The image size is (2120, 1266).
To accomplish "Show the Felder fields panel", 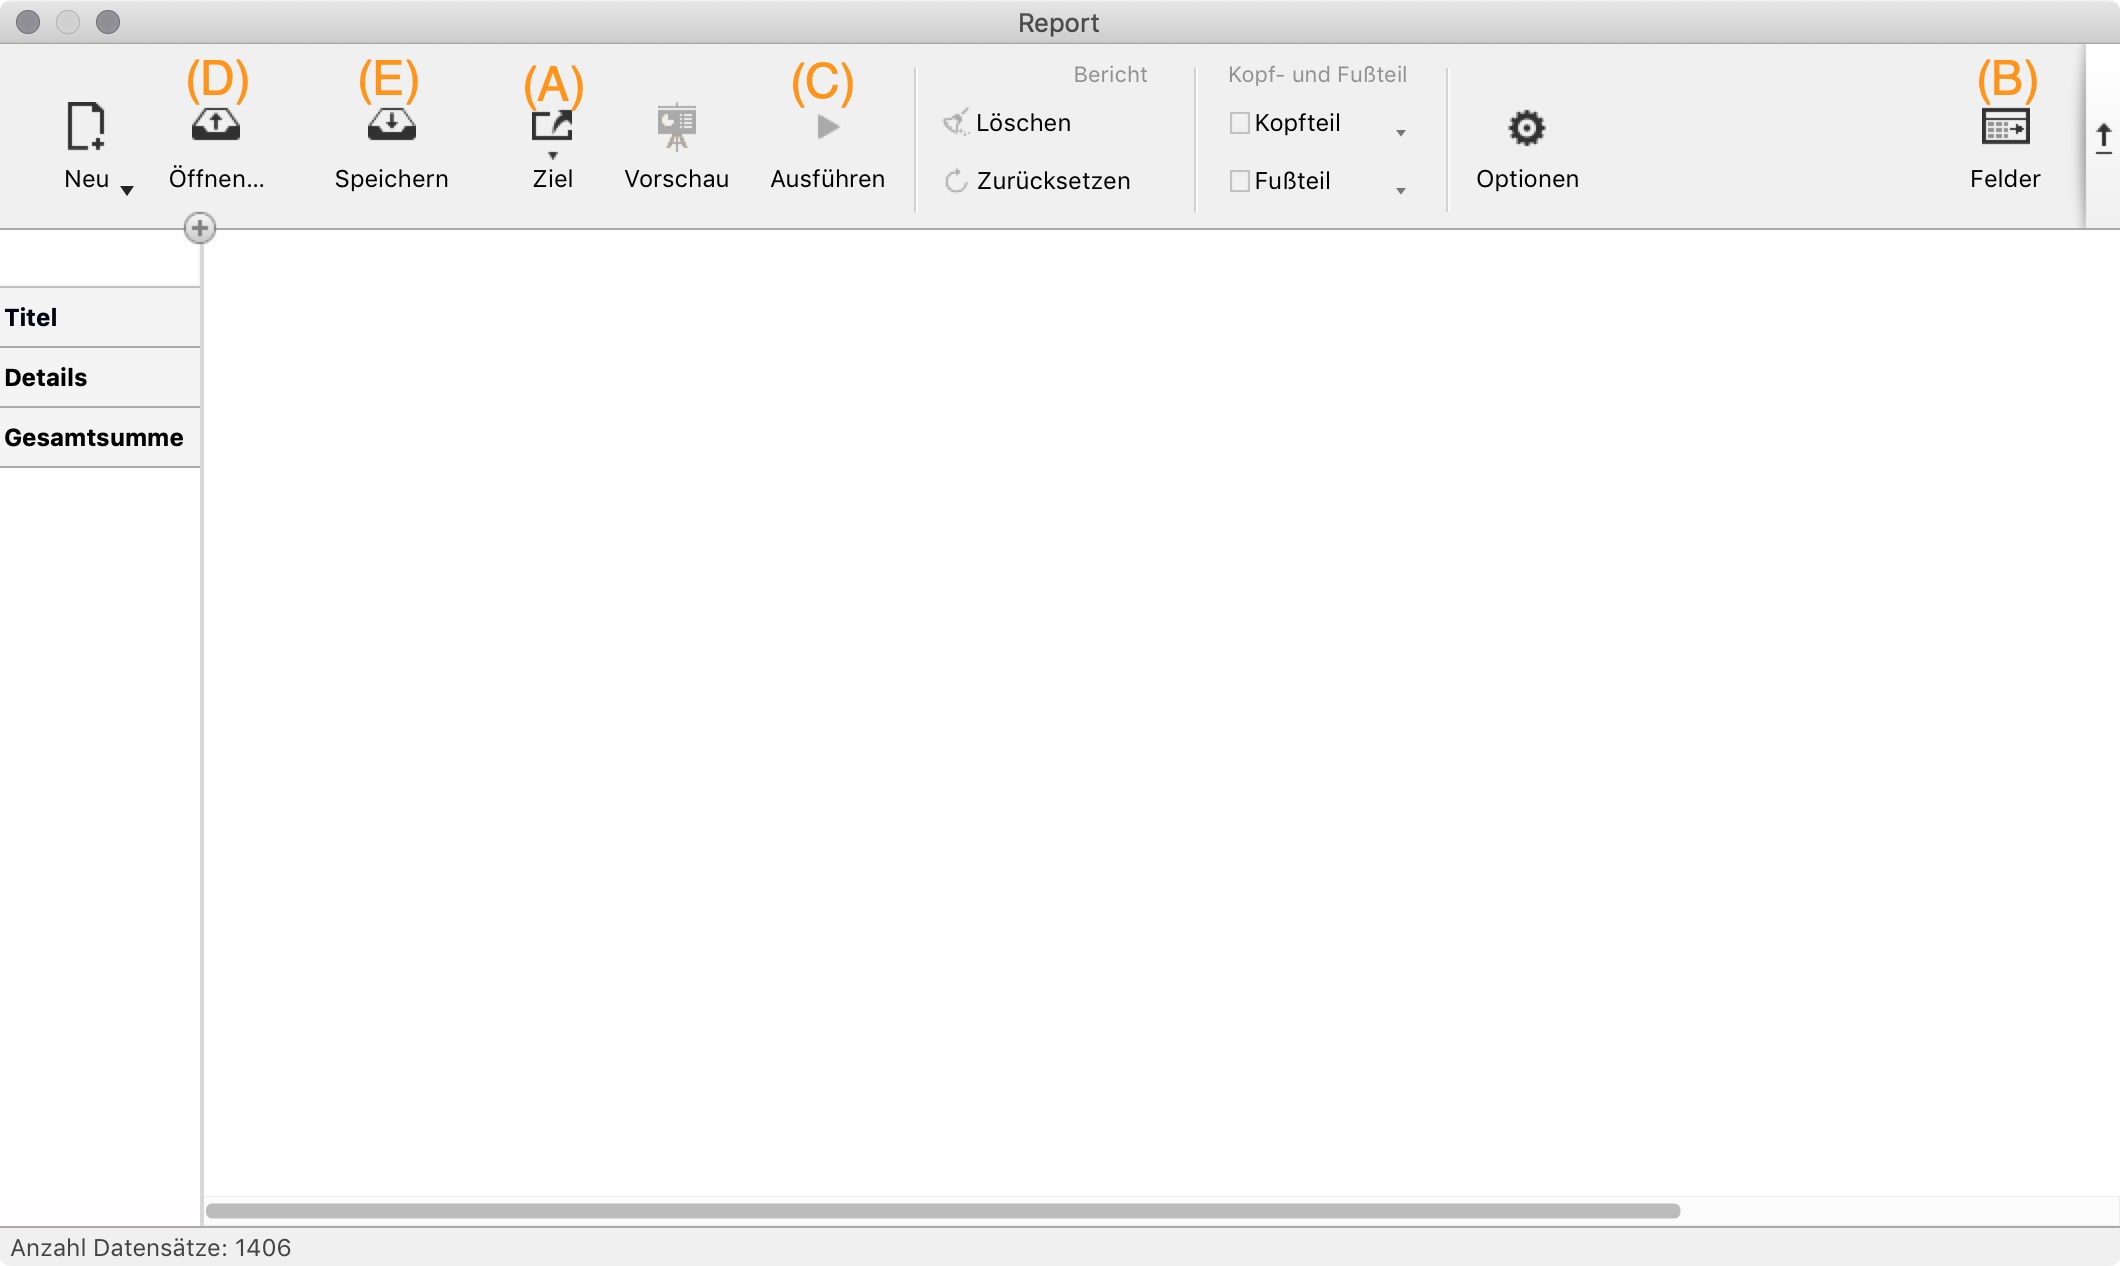I will tap(2005, 127).
